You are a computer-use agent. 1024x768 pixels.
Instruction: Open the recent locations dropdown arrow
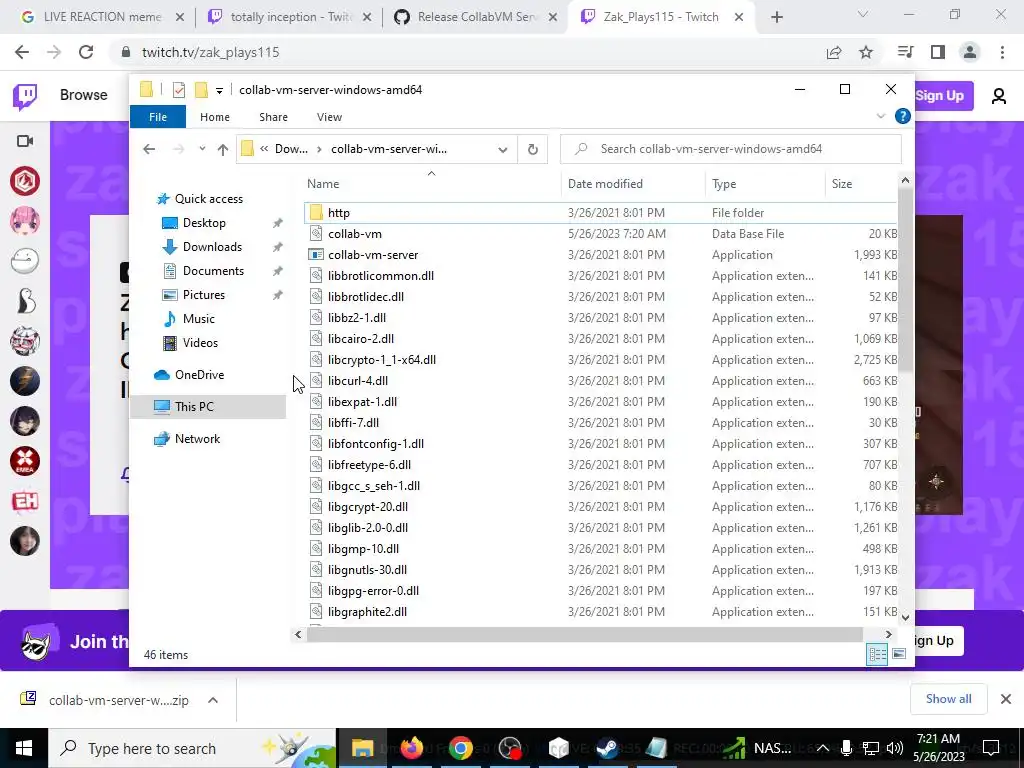pyautogui.click(x=202, y=149)
